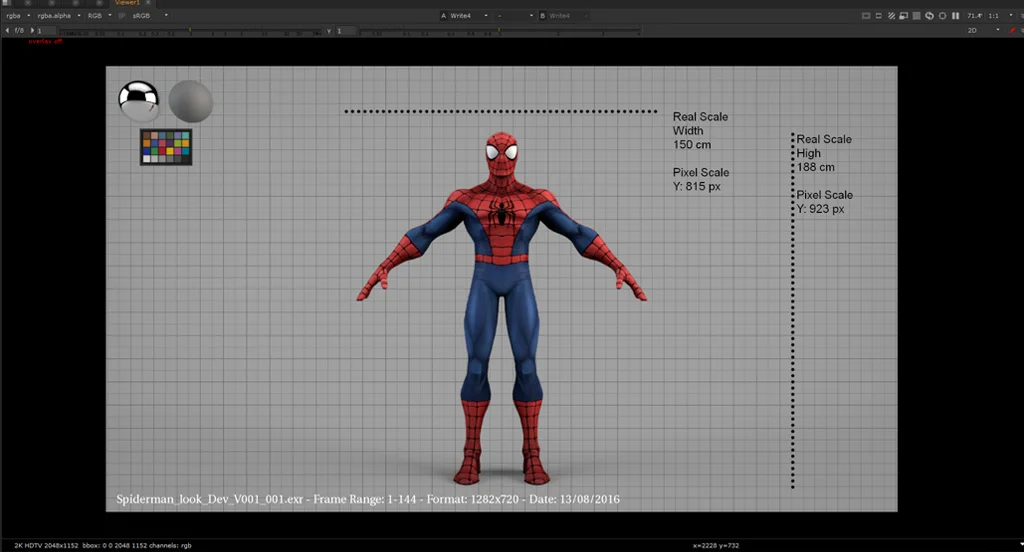The image size is (1024, 552).
Task: Open the rgba.alpha channel dropdown
Action: (58, 16)
